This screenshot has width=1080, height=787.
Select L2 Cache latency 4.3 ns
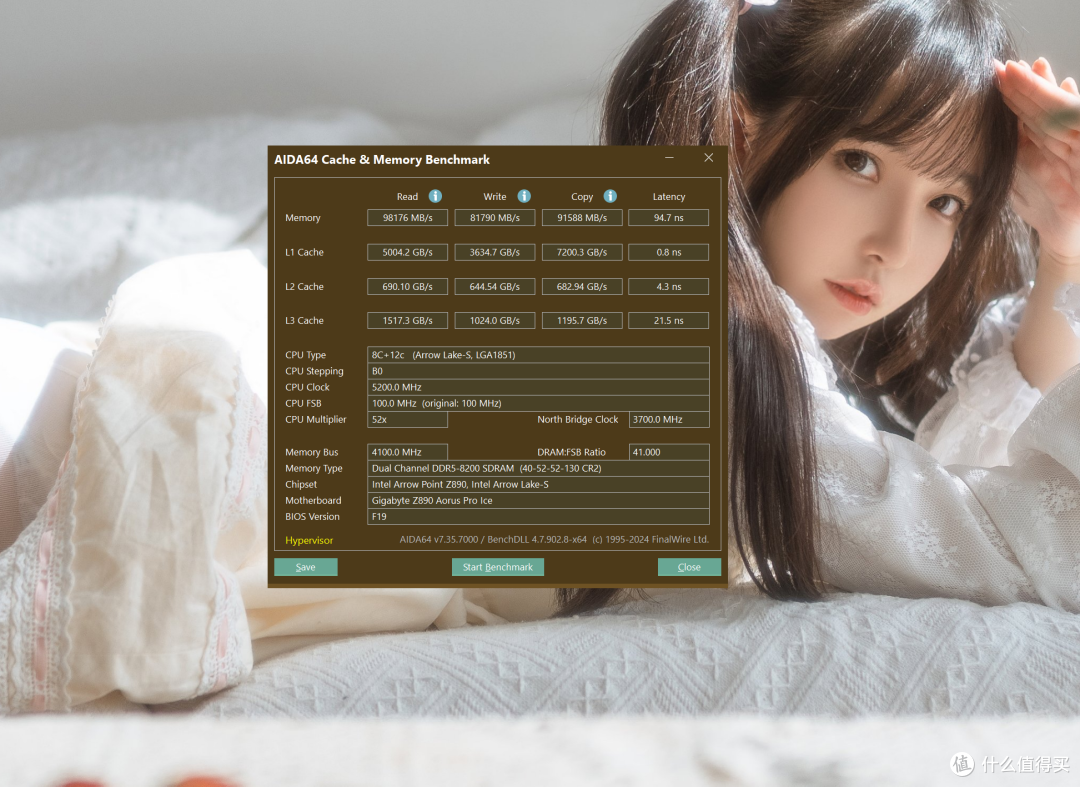669,286
